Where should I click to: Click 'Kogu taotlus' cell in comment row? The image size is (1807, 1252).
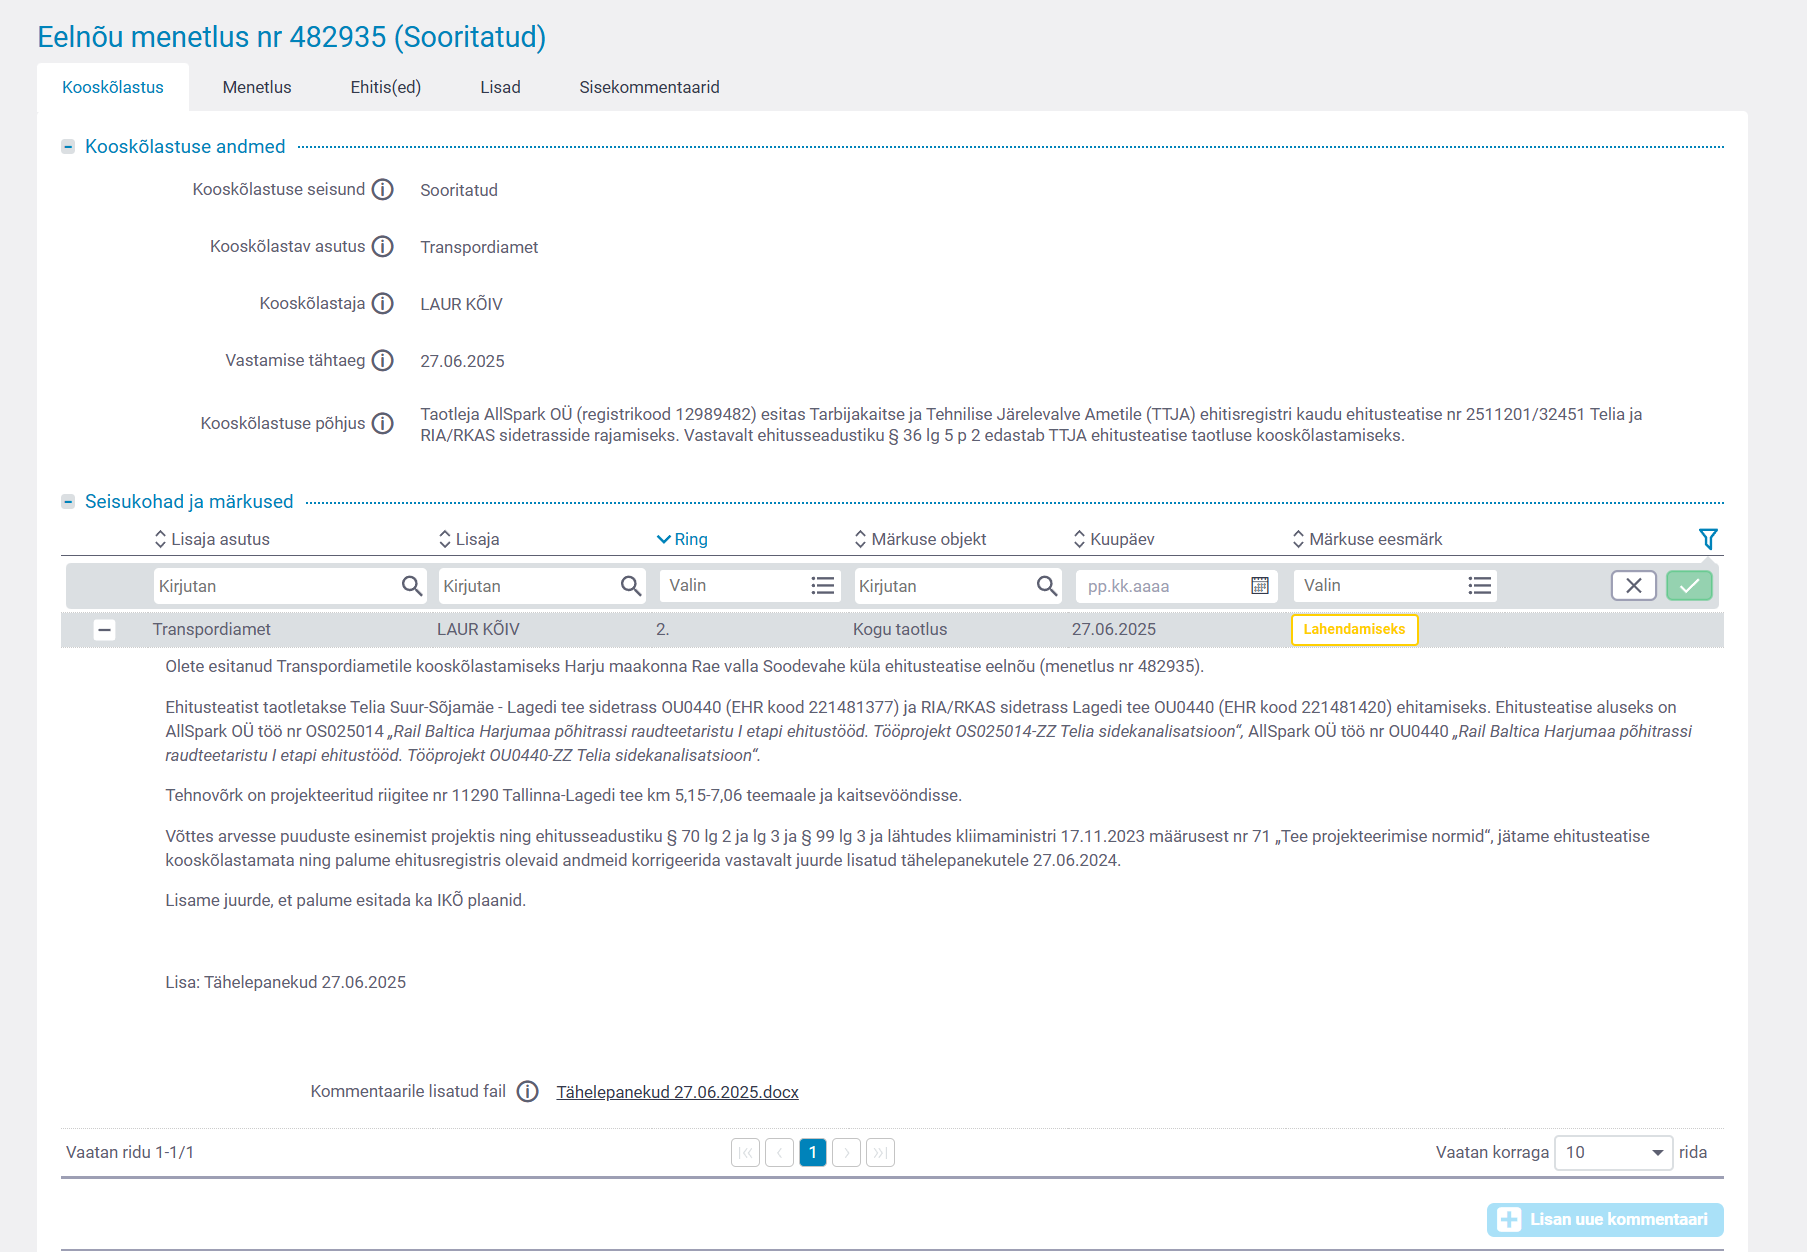tap(900, 630)
